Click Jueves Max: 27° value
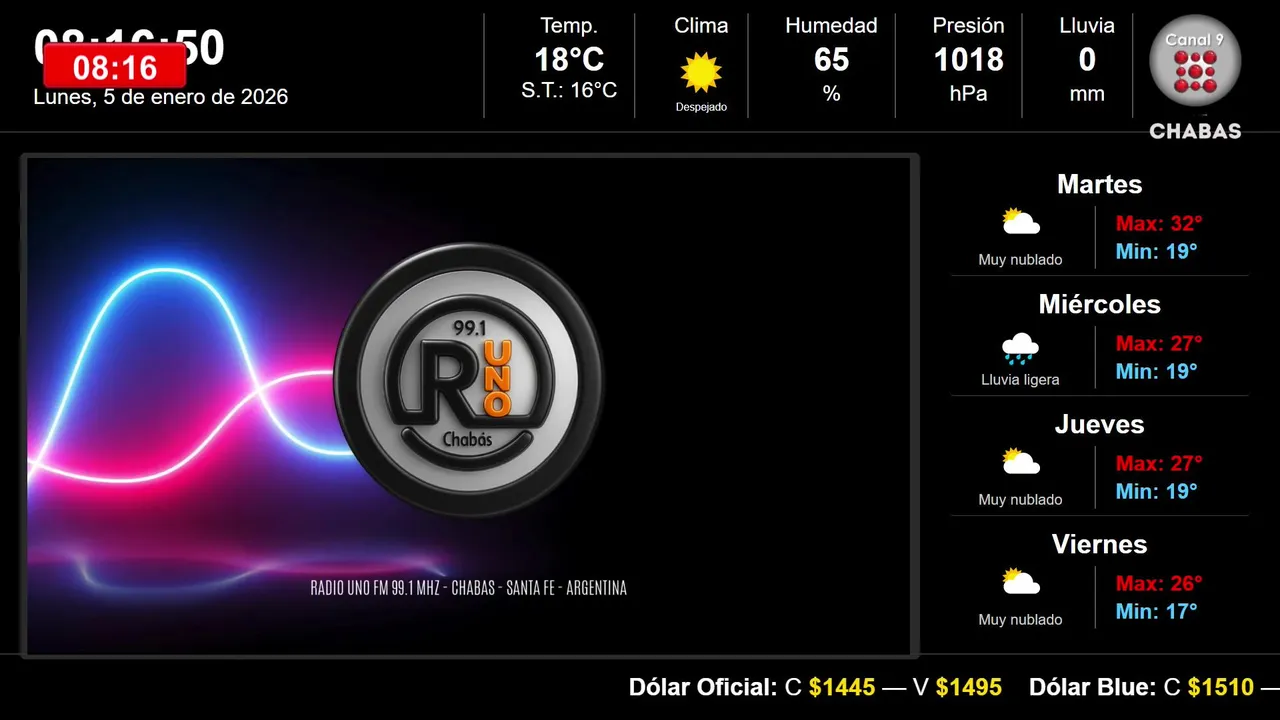Screen dimensions: 1280x720 [x=1159, y=463]
